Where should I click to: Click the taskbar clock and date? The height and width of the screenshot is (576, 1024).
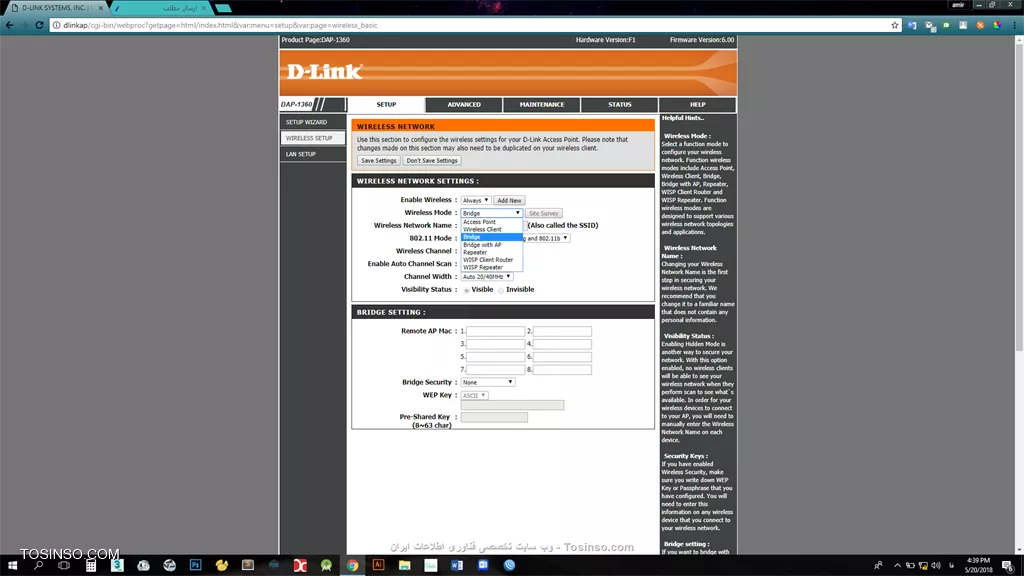pyautogui.click(x=978, y=565)
